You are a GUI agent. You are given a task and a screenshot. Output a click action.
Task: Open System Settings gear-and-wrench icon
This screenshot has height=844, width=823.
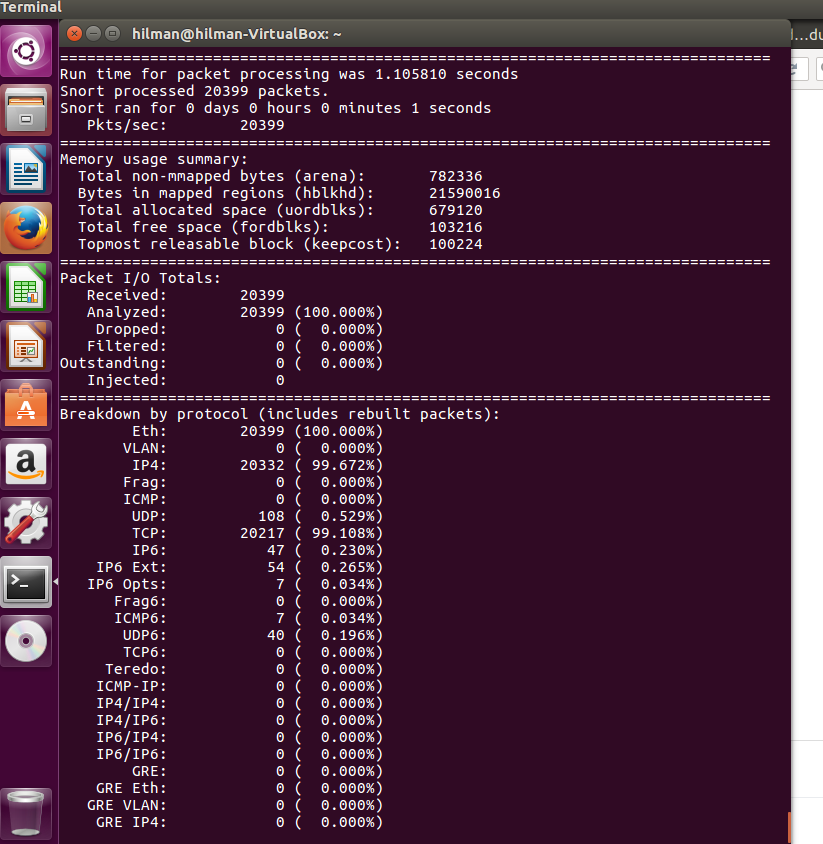(26, 522)
